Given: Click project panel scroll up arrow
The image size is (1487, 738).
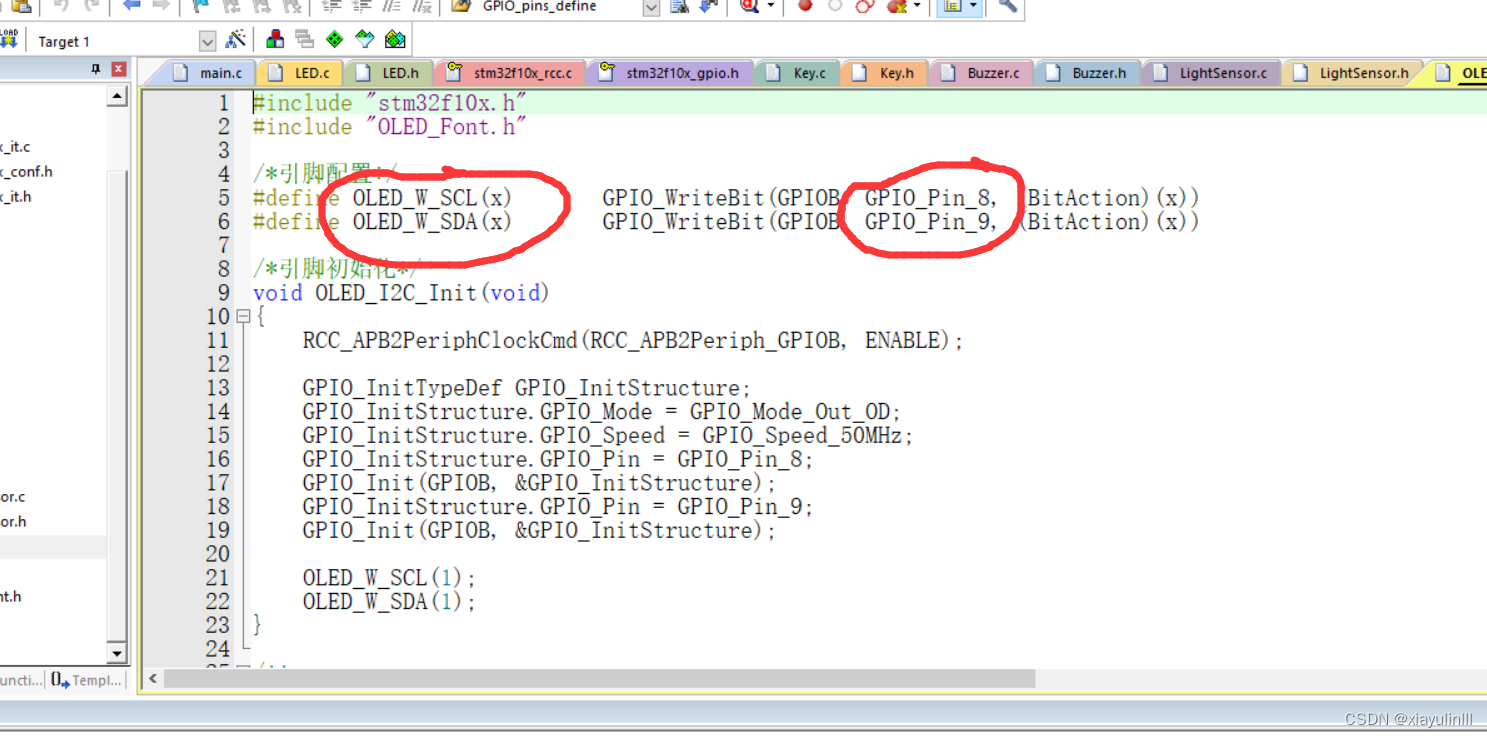Looking at the screenshot, I should tap(117, 96).
